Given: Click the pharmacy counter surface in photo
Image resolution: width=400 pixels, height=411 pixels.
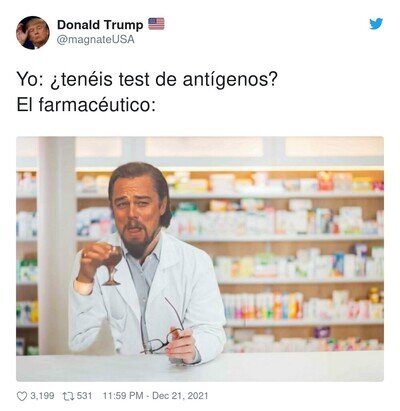Looking at the screenshot, I should click(200, 367).
